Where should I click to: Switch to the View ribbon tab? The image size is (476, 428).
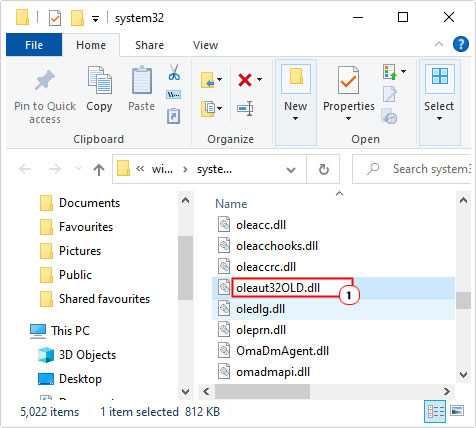point(205,45)
